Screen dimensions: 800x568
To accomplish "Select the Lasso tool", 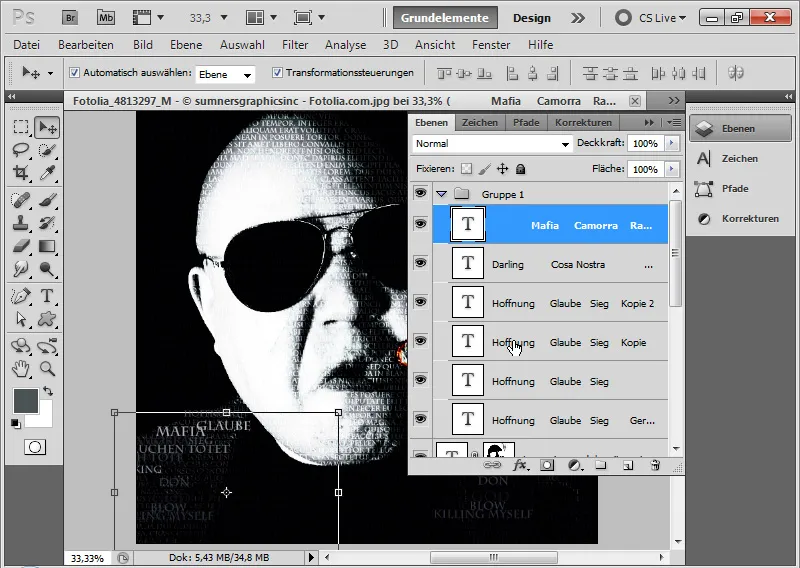I will click(21, 150).
